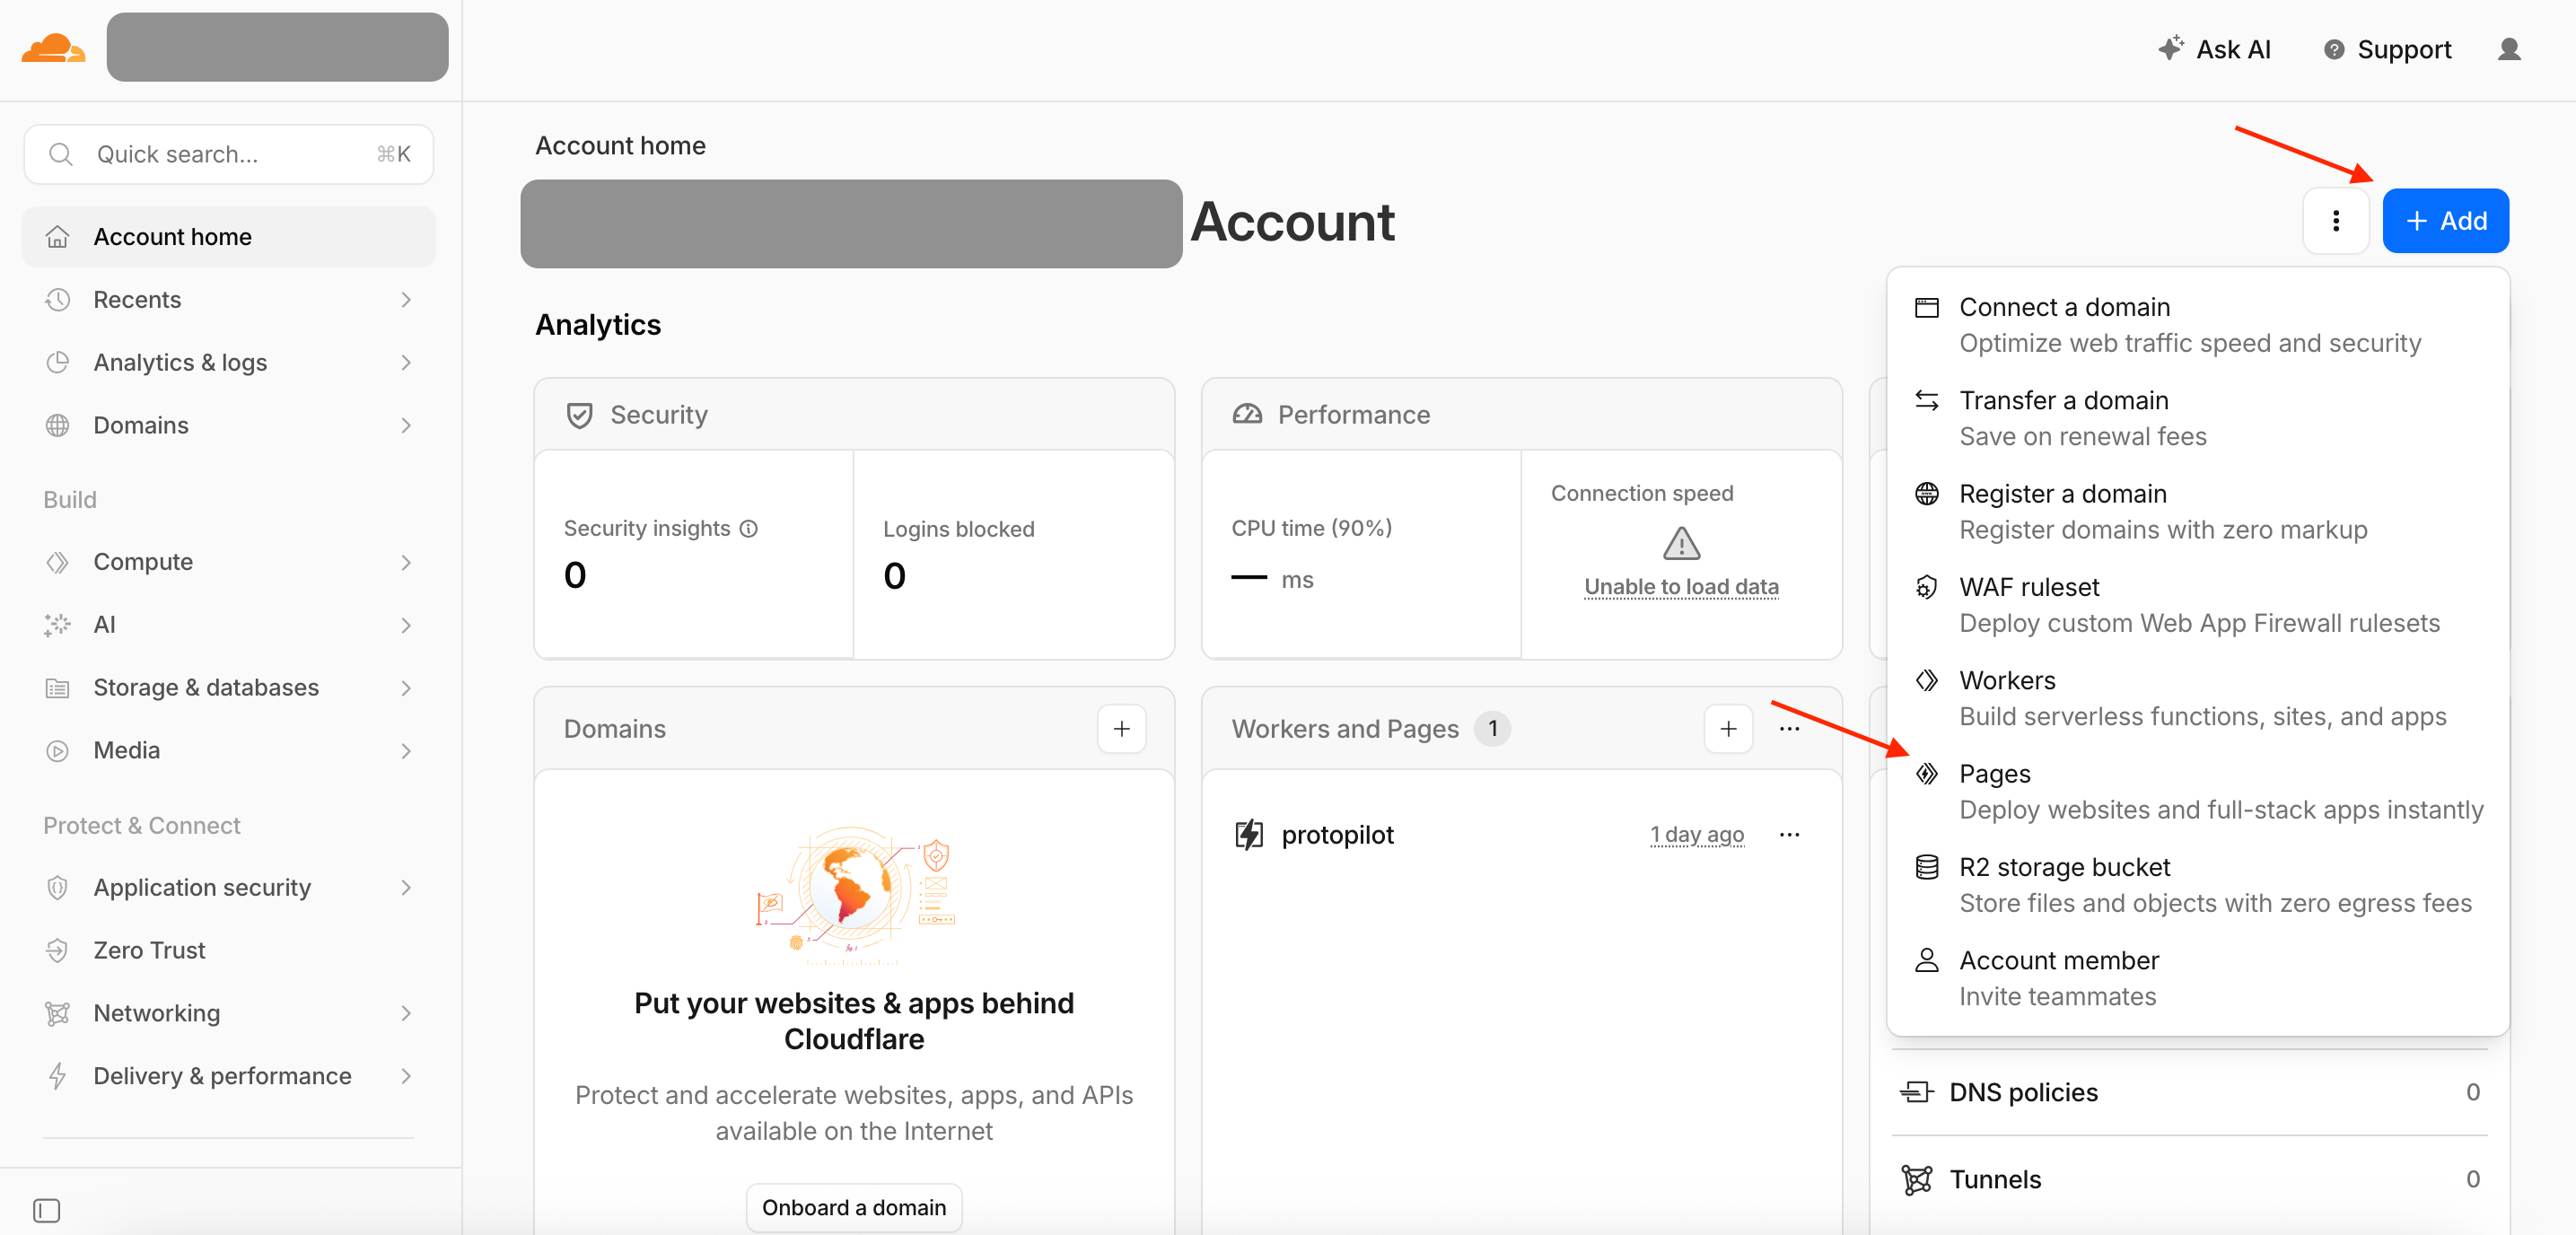Viewport: 2576px width, 1235px height.
Task: Click the Cloudflare logo
Action: 52,47
